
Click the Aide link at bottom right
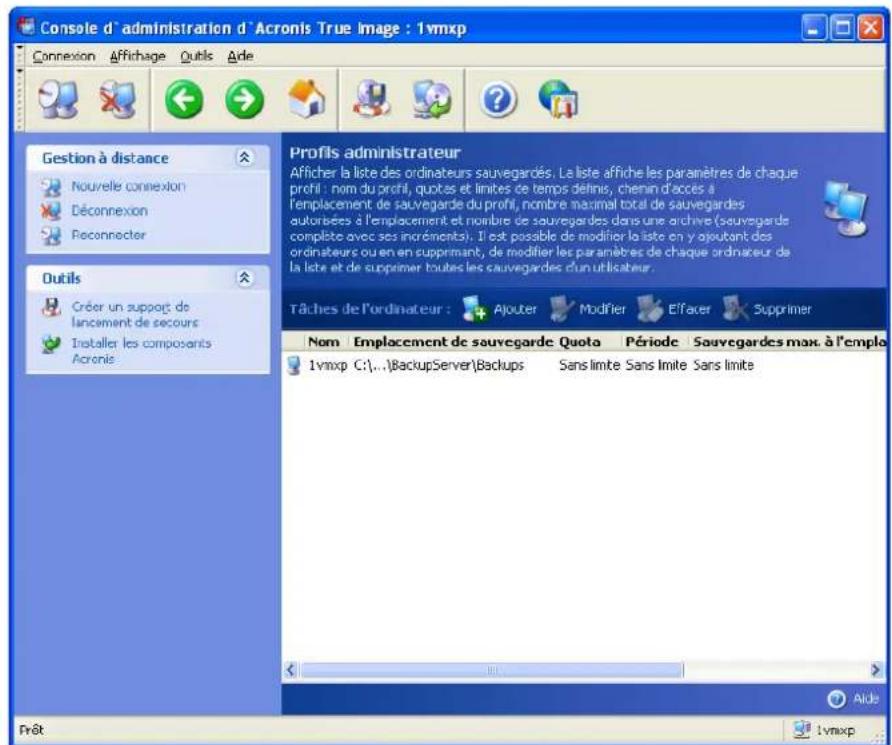pos(865,699)
